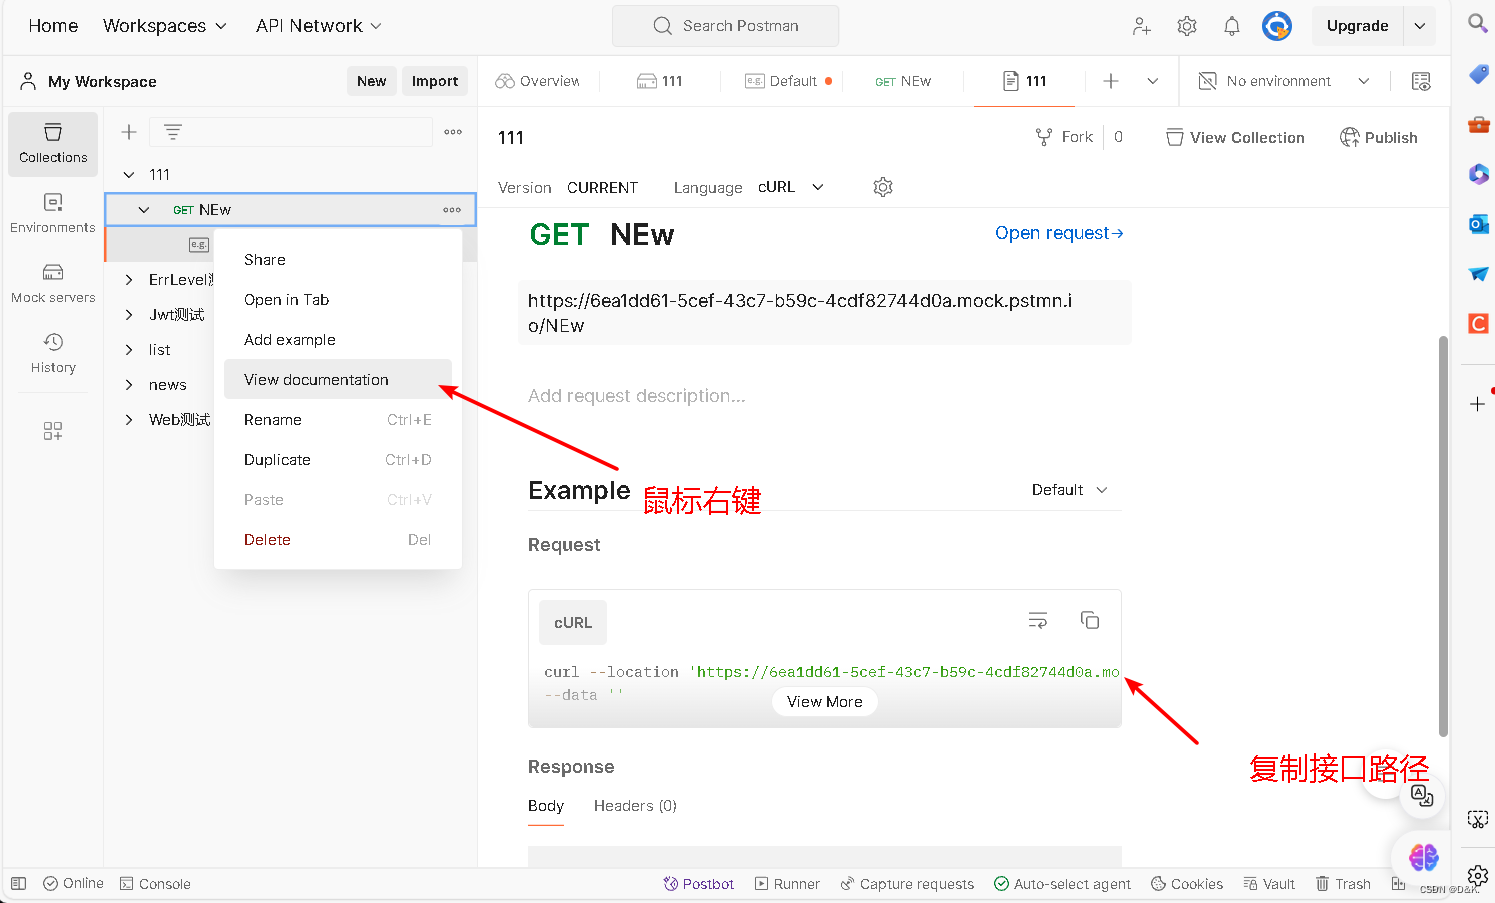Image resolution: width=1495 pixels, height=903 pixels.
Task: Open the cURL language dropdown
Action: (791, 187)
